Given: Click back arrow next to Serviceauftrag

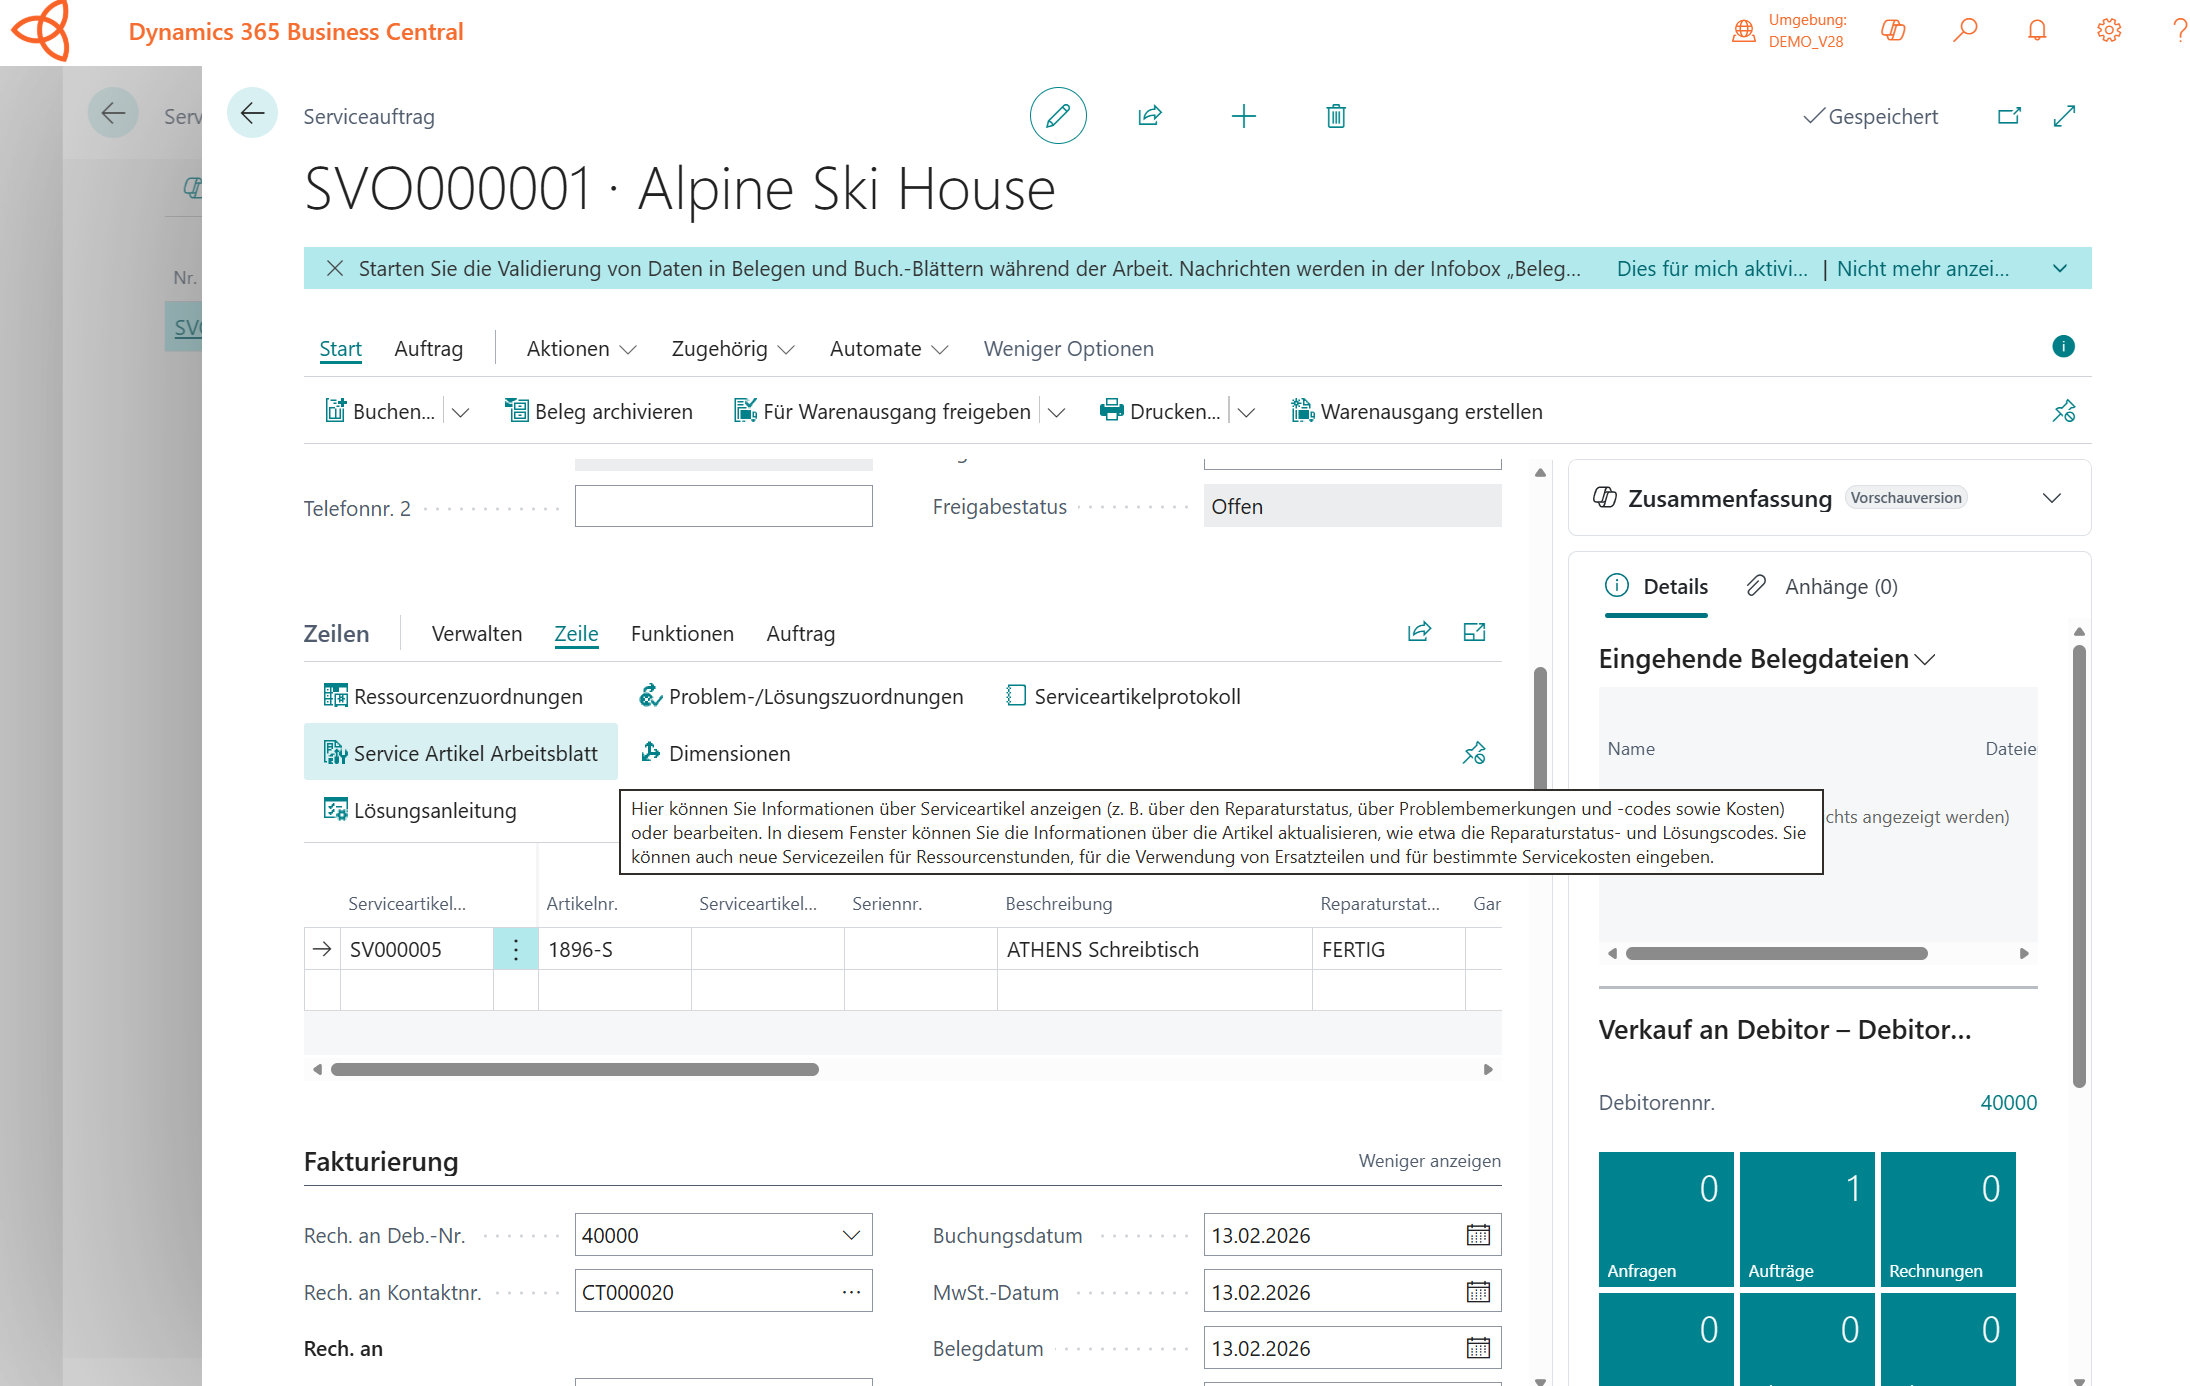Looking at the screenshot, I should click(x=252, y=113).
